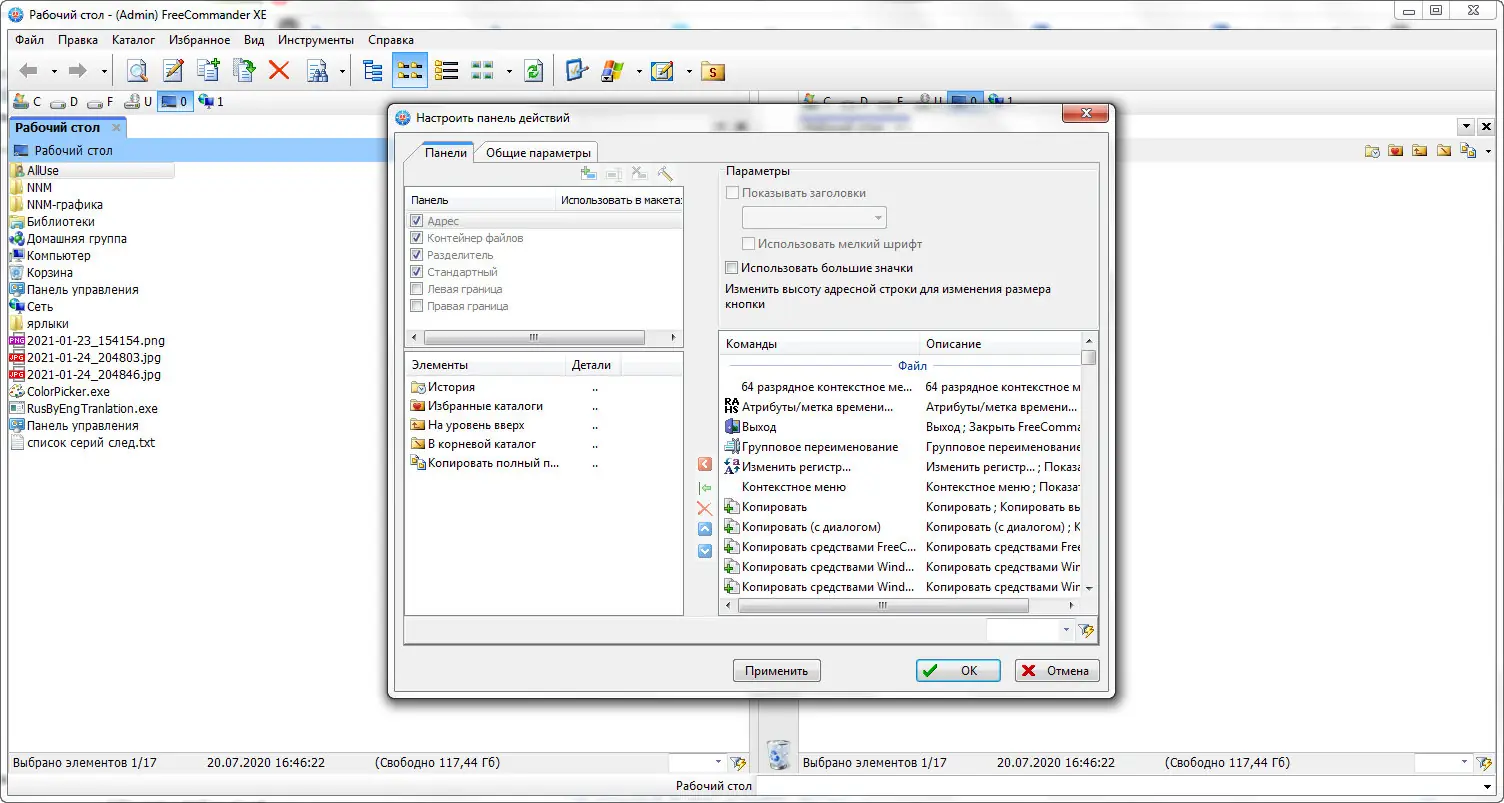Click the add panel icon above panel list

tap(588, 174)
